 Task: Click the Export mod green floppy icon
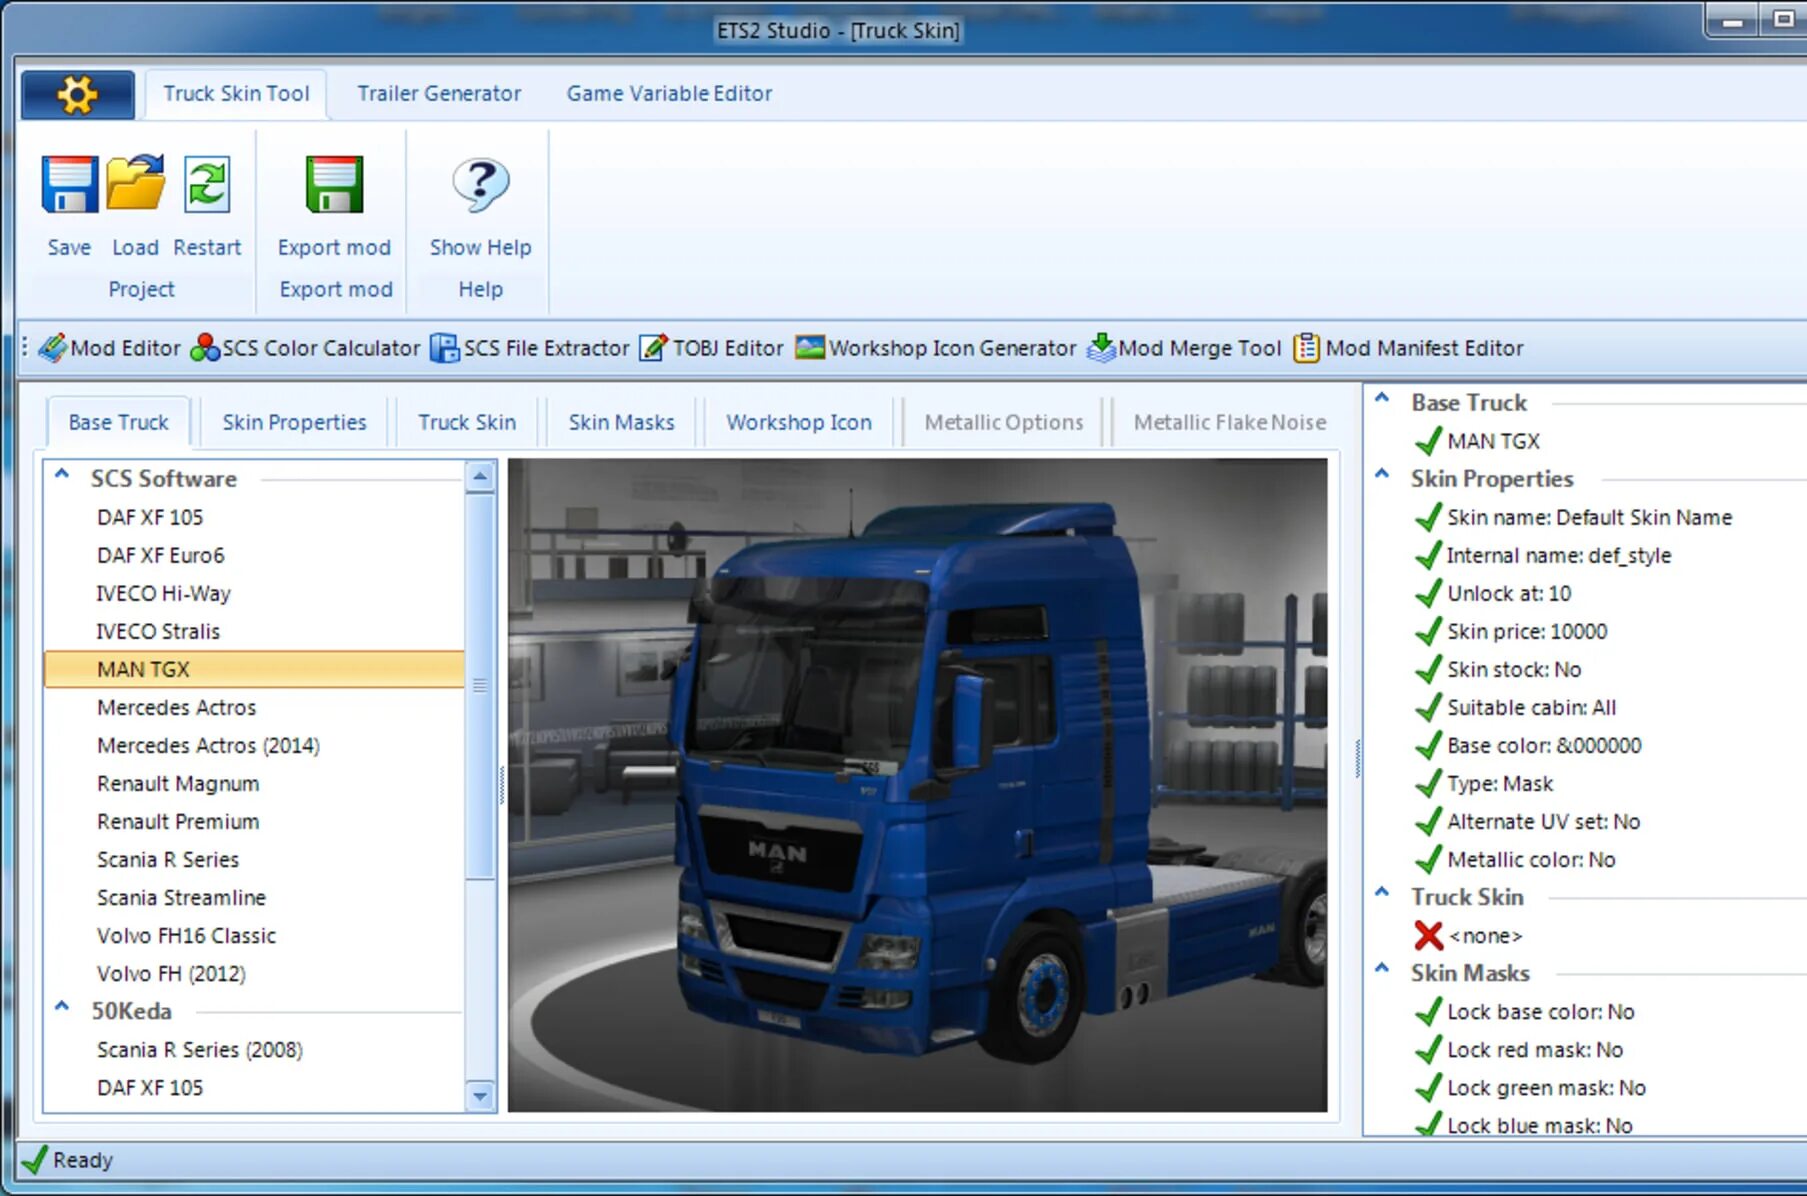[334, 184]
